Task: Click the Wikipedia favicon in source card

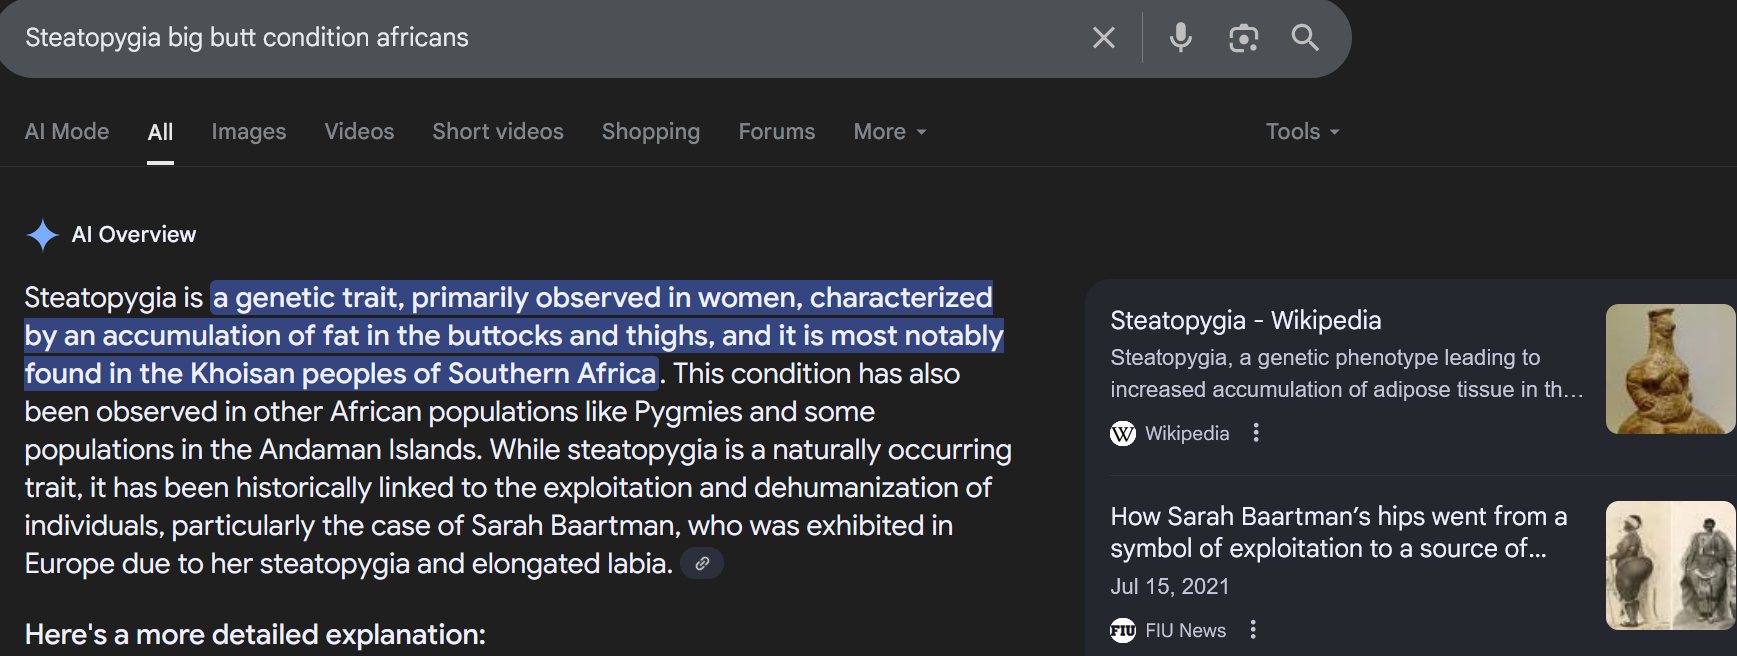Action: click(1123, 433)
